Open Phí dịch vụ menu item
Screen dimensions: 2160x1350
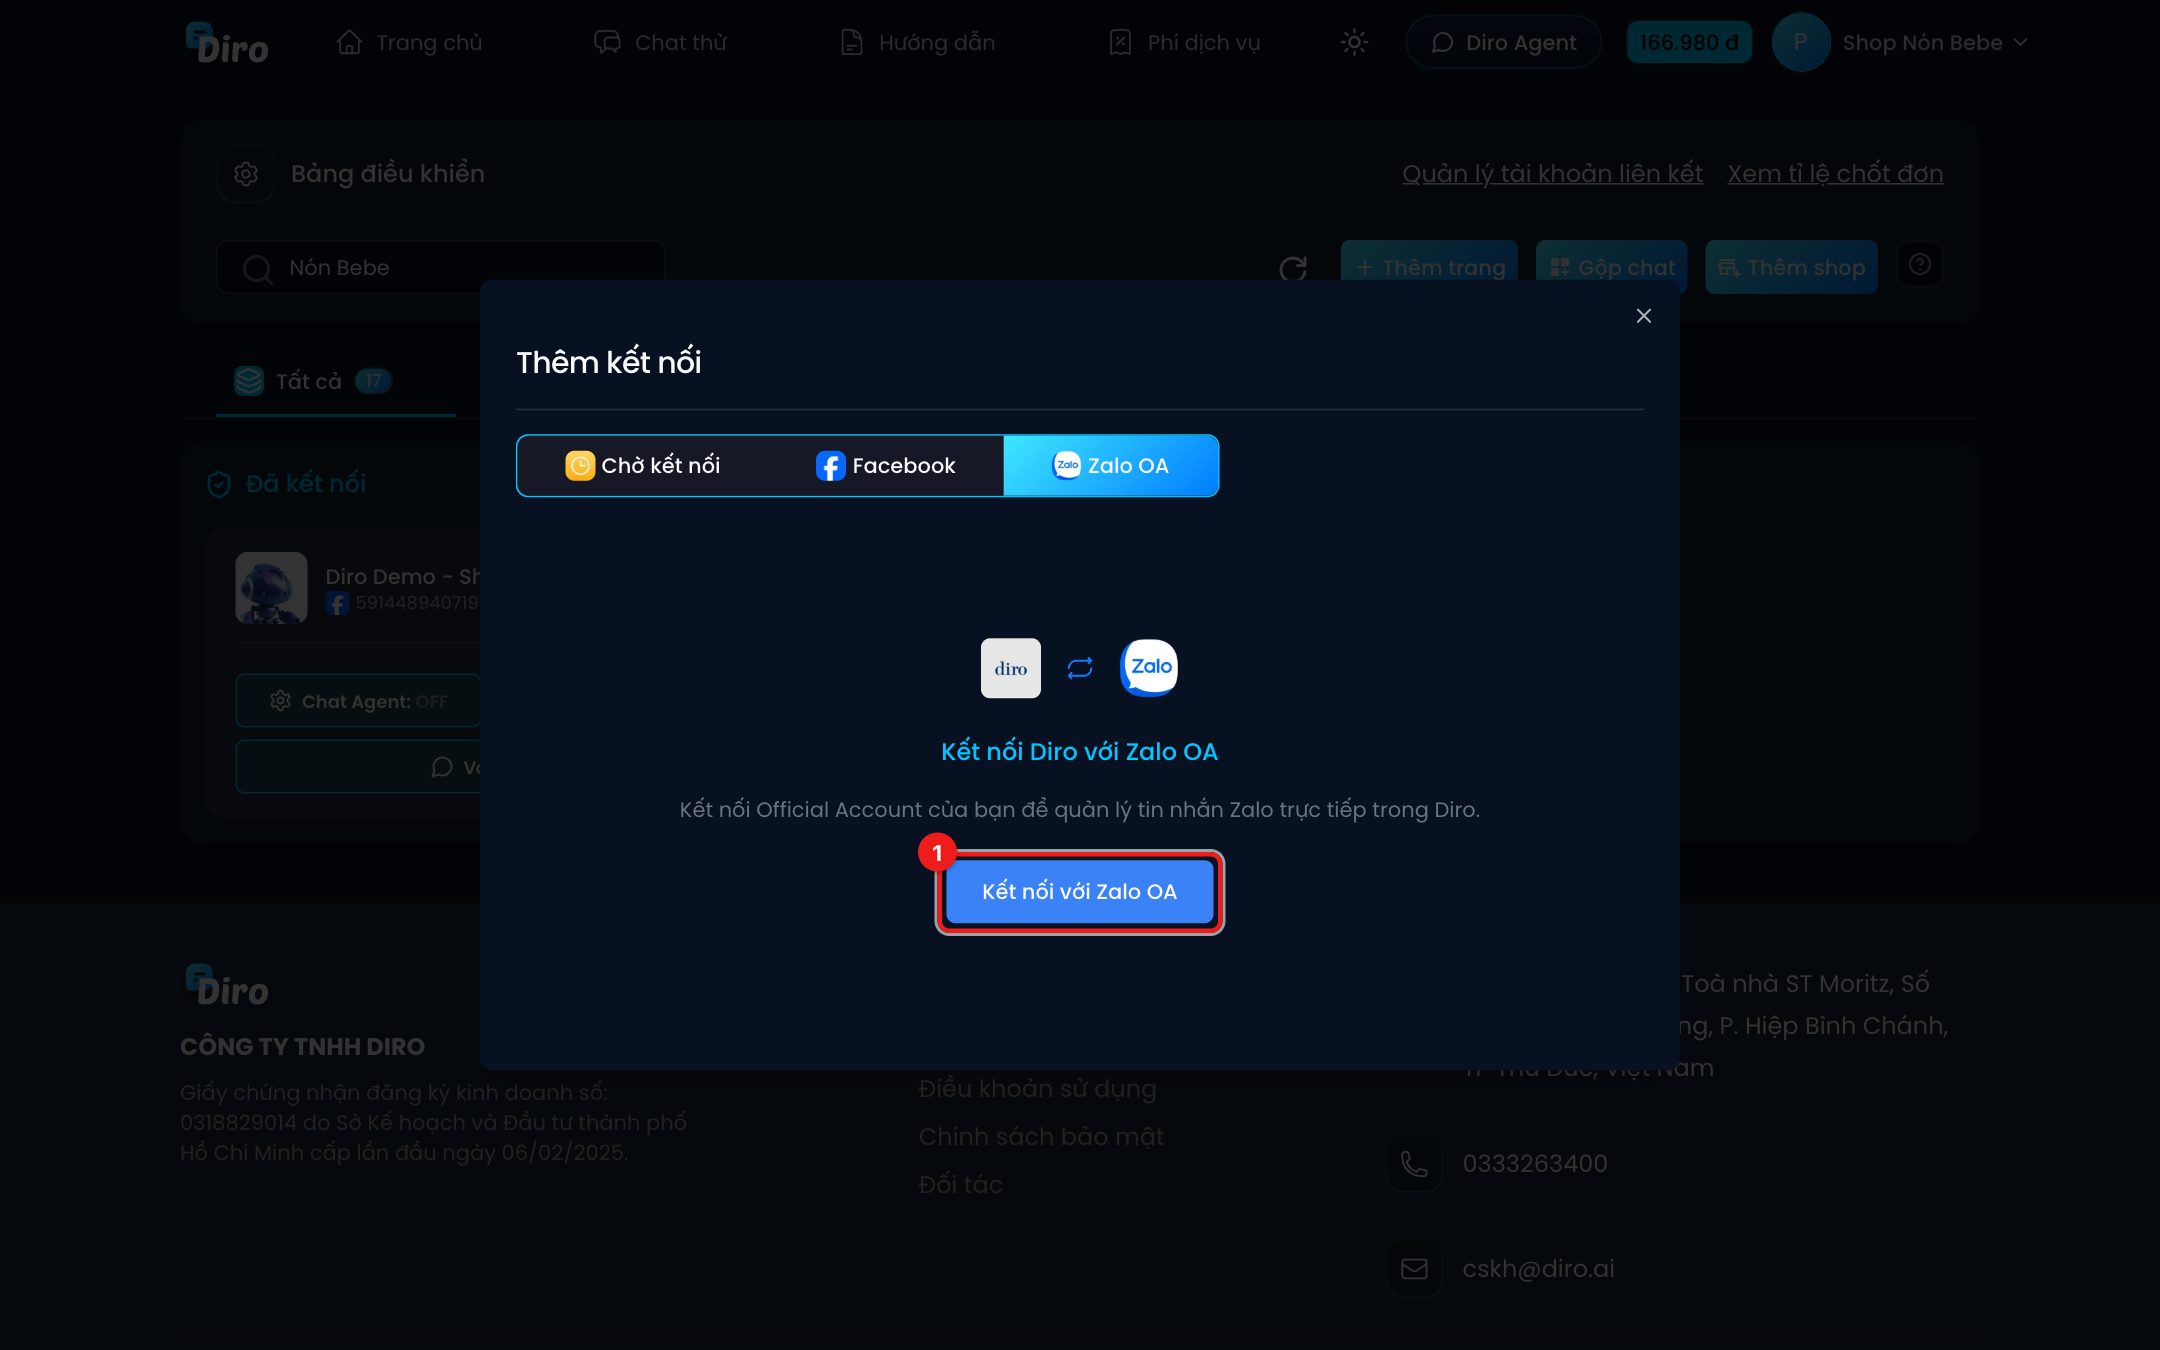pos(1185,43)
